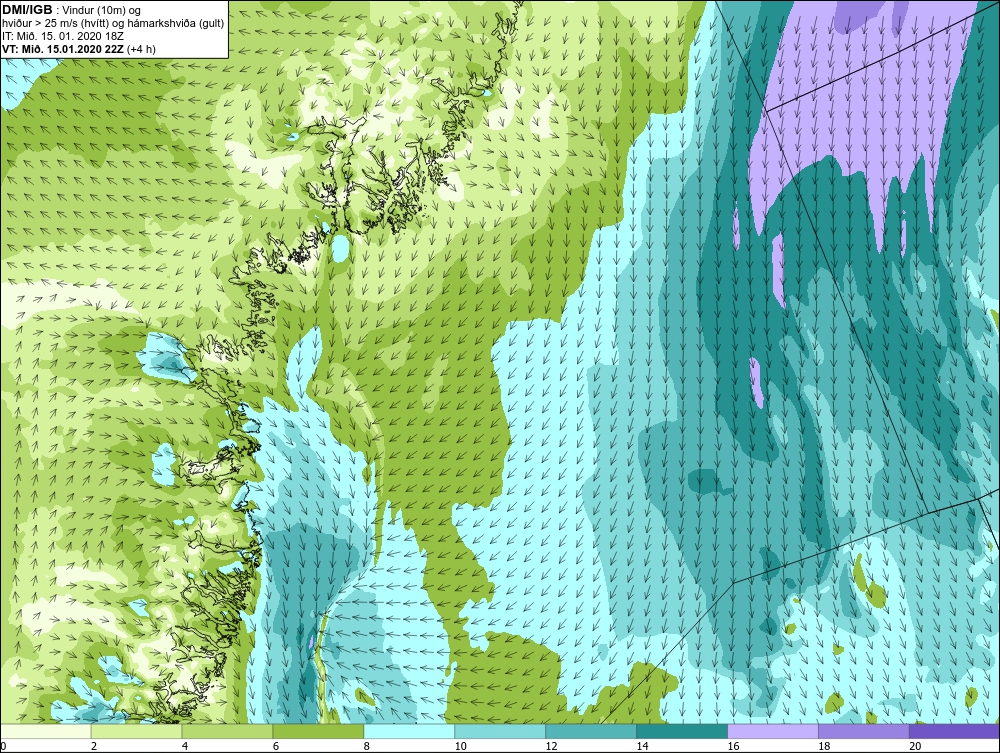Click the 'IT: Mið. 15. 01. 2020 18Z' line
The height and width of the screenshot is (753, 1000).
click(62, 36)
